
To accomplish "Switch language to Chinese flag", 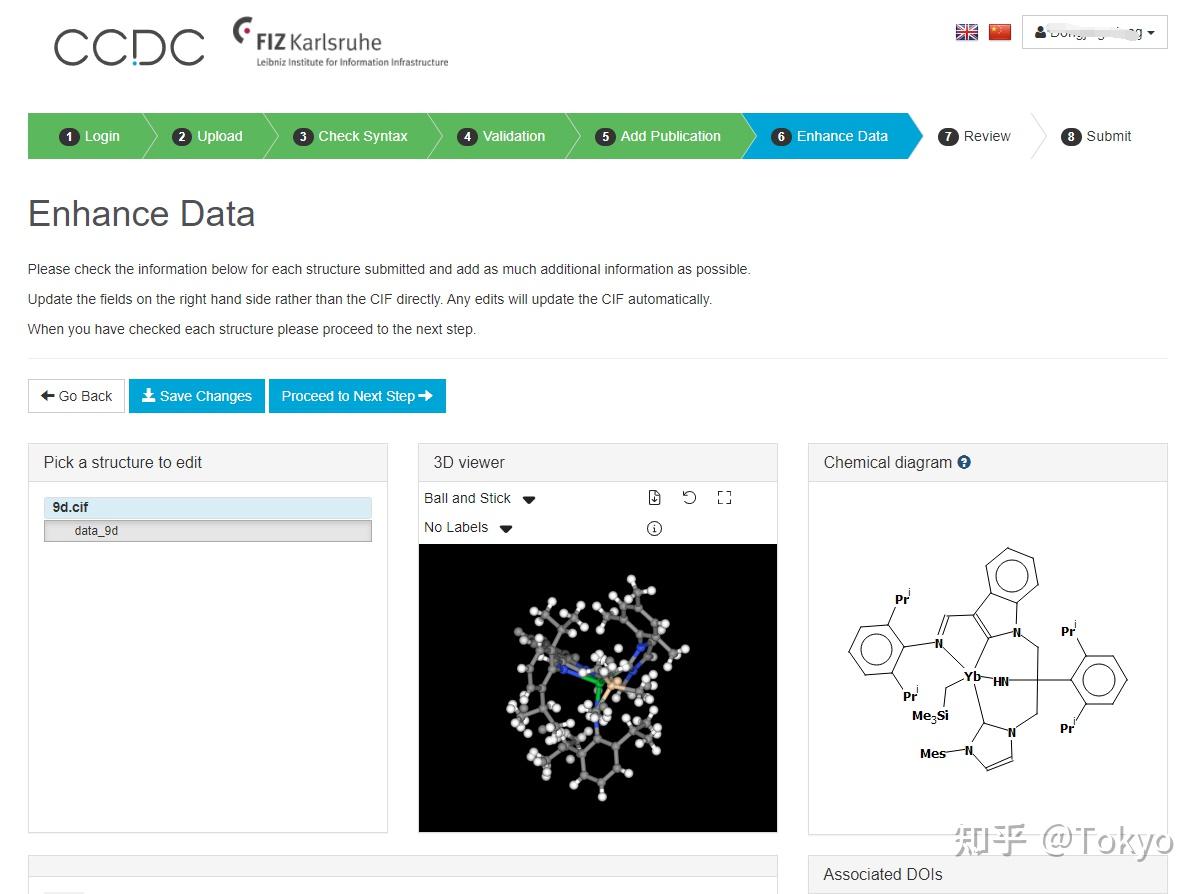I will (x=1000, y=32).
